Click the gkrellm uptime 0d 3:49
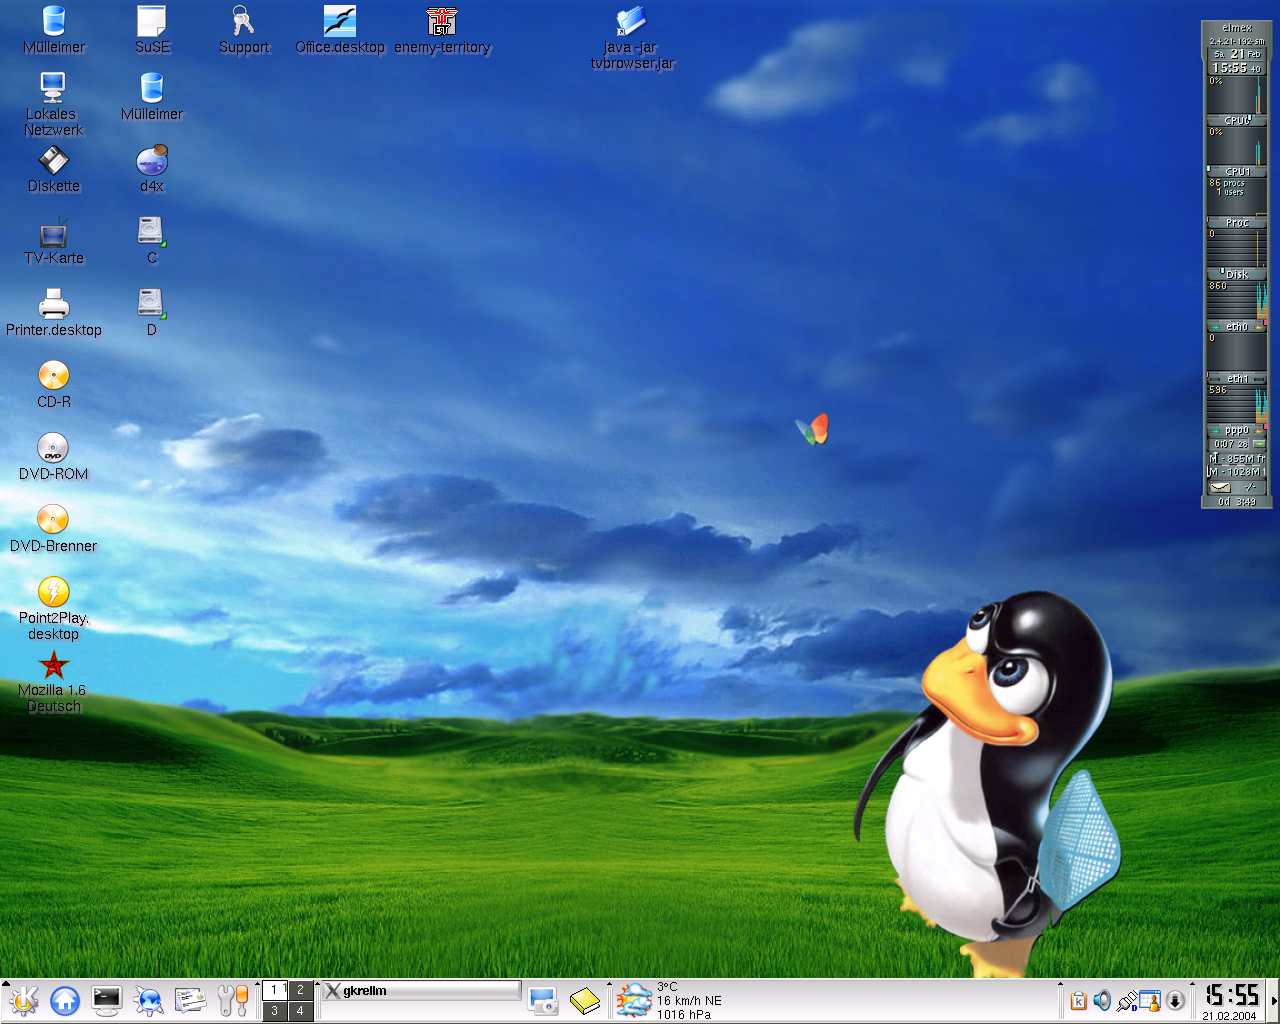This screenshot has height=1024, width=1280. coord(1237,501)
